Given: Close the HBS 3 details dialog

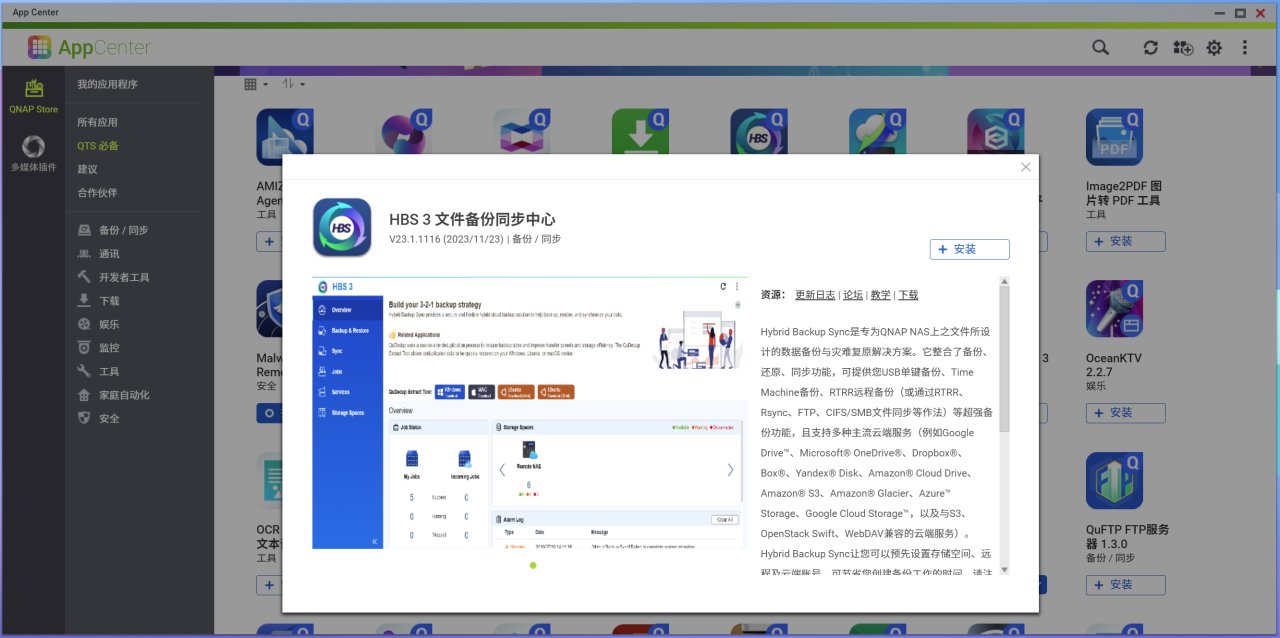Looking at the screenshot, I should (x=1025, y=167).
